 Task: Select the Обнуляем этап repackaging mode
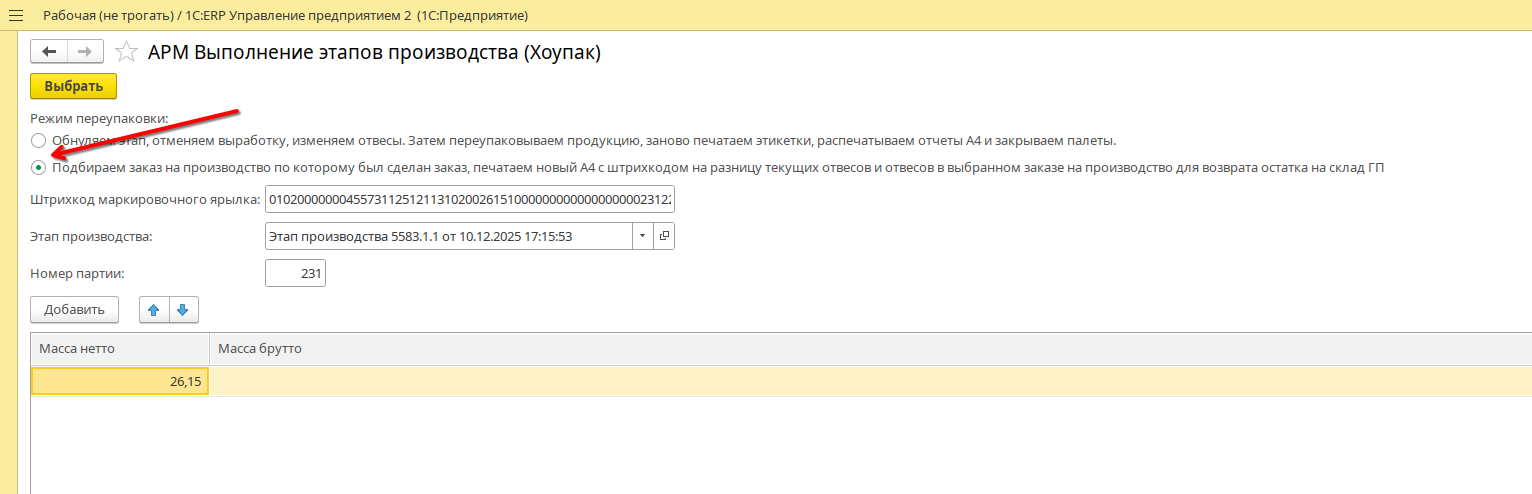click(38, 140)
